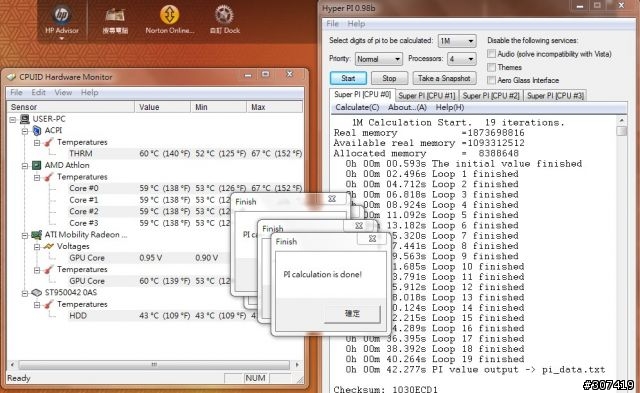The image size is (640, 393).
Task: Close the front Finish dialog
Action: 372,239
